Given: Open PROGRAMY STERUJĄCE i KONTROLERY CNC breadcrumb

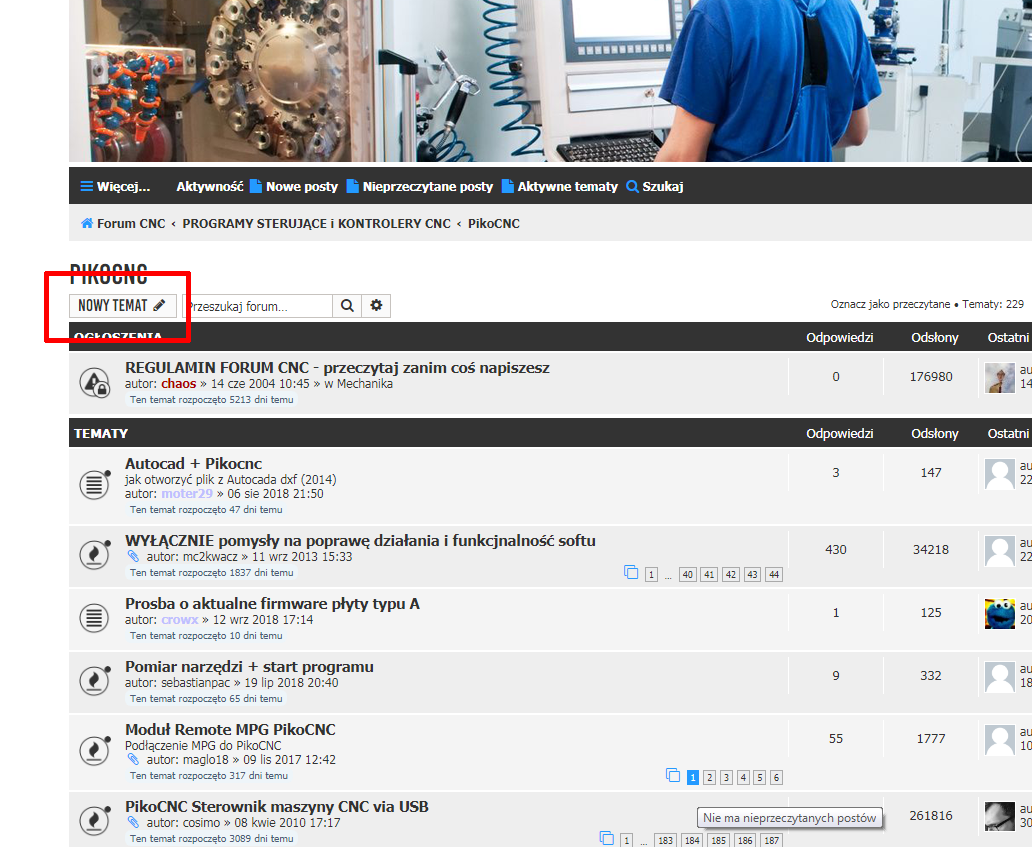Looking at the screenshot, I should pos(317,223).
